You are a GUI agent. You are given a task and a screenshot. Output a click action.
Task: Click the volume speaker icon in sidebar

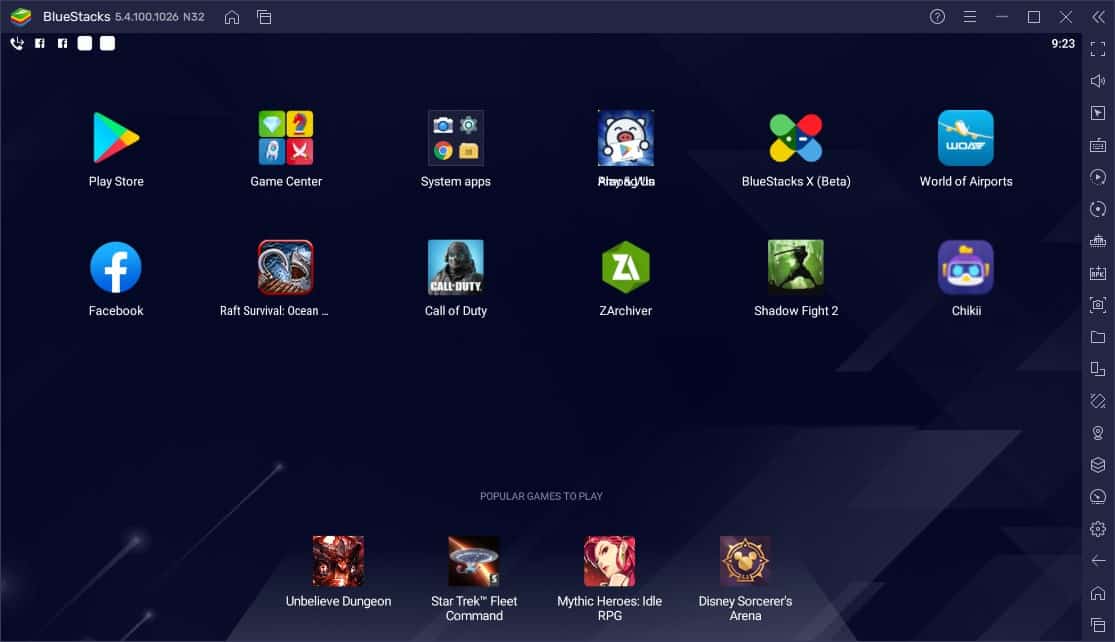point(1098,81)
